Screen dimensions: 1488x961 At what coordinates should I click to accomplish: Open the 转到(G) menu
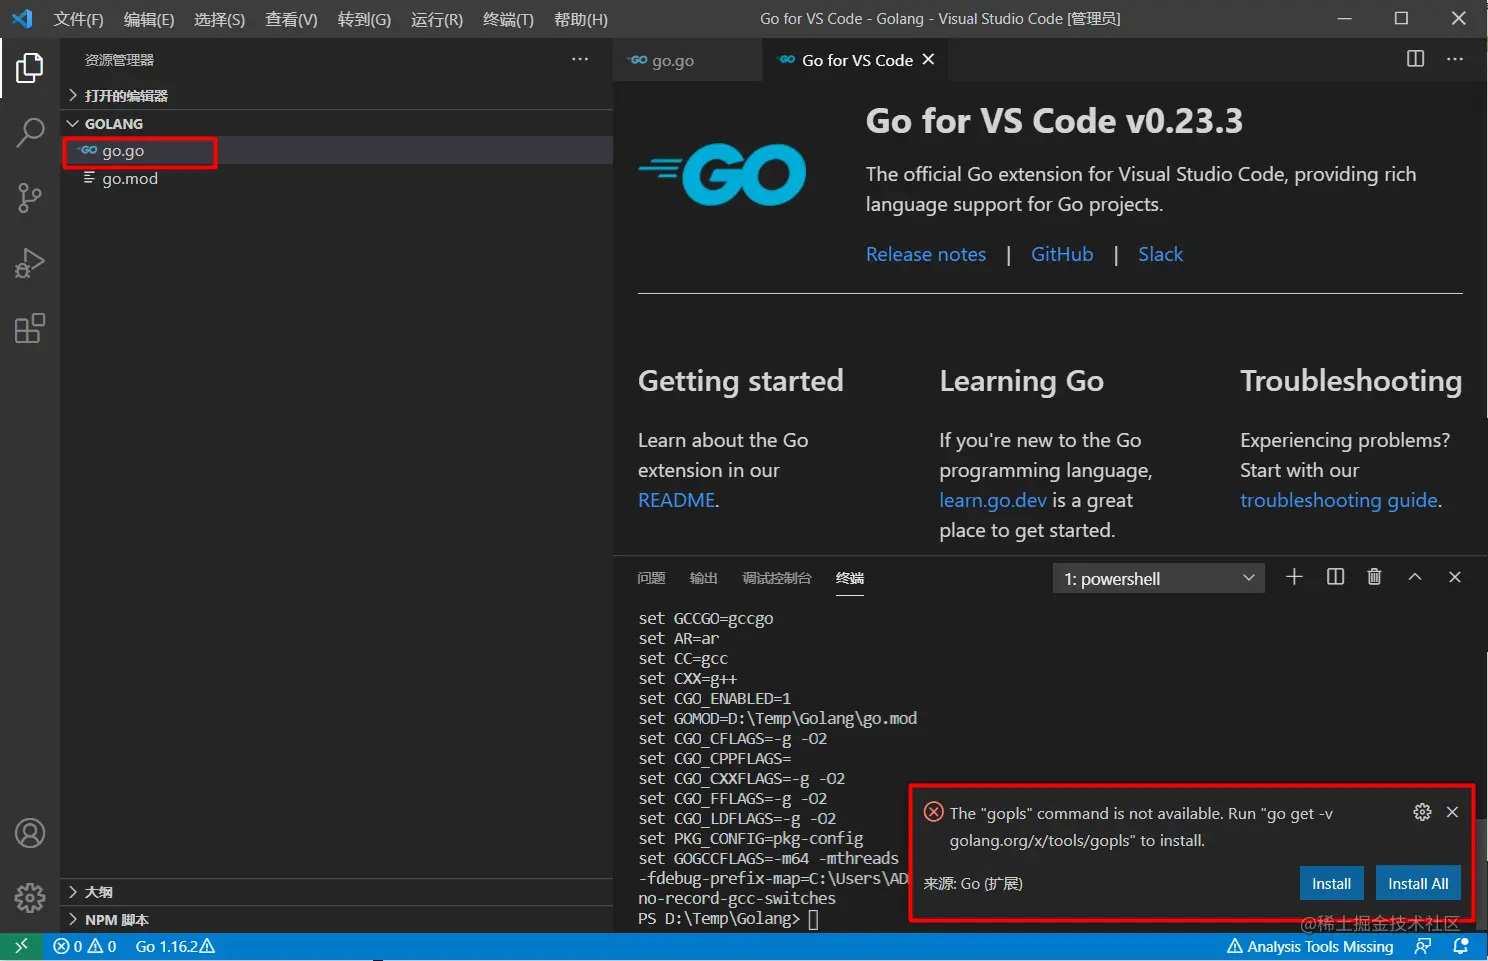point(364,20)
